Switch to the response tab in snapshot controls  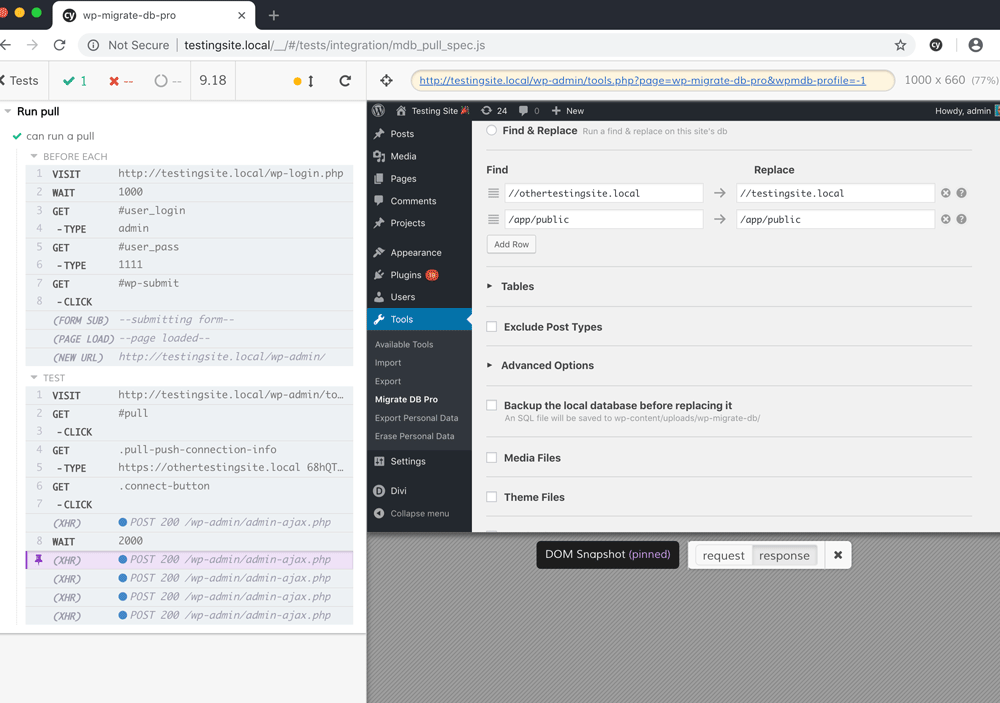pos(785,554)
